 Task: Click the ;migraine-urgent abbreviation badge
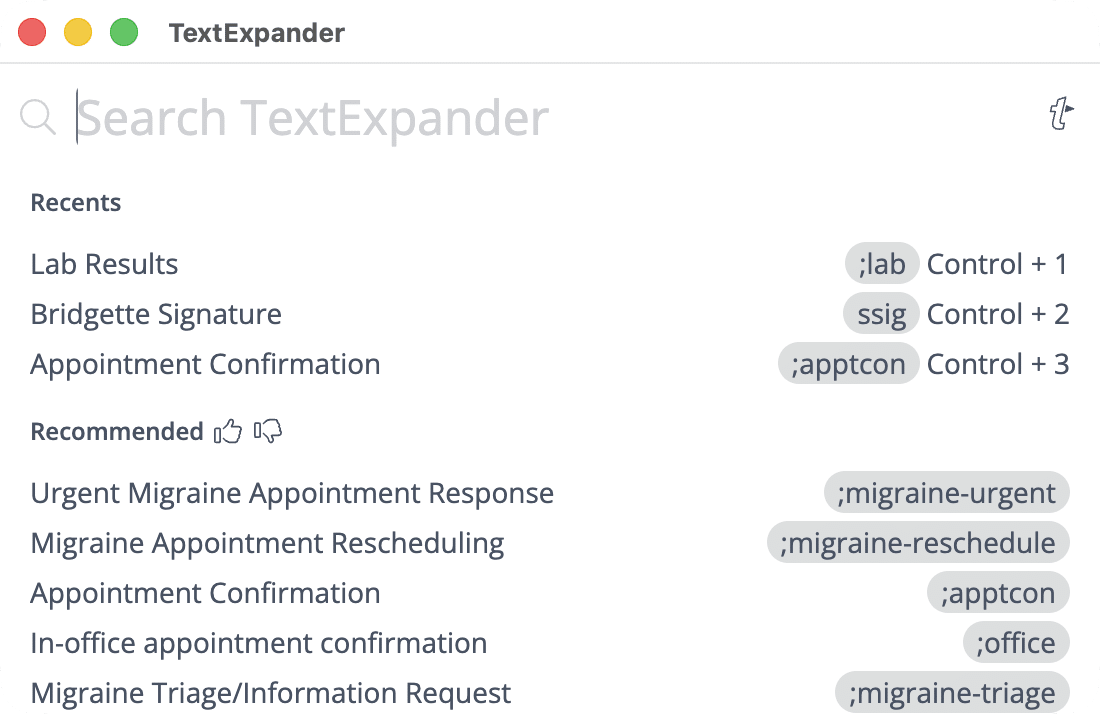tap(946, 494)
